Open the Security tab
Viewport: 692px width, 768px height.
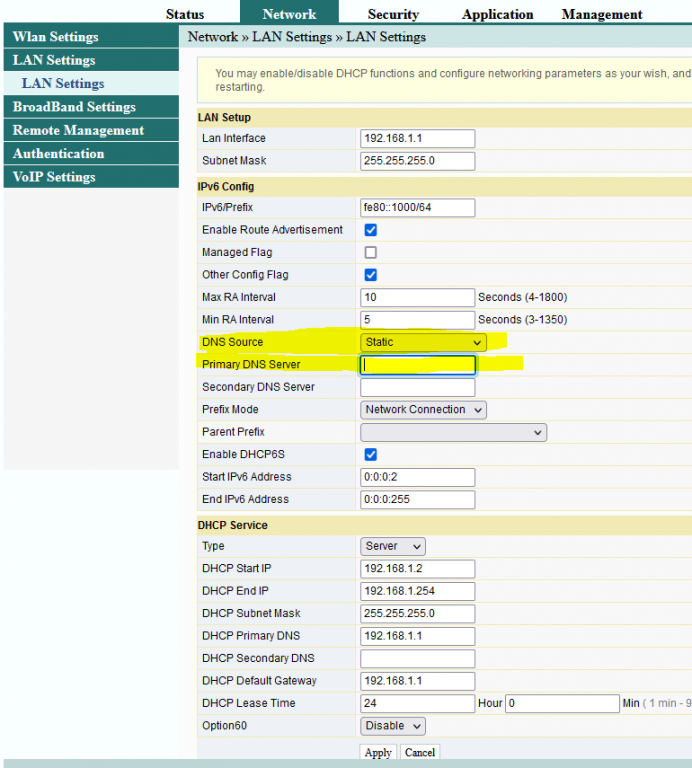pos(393,14)
